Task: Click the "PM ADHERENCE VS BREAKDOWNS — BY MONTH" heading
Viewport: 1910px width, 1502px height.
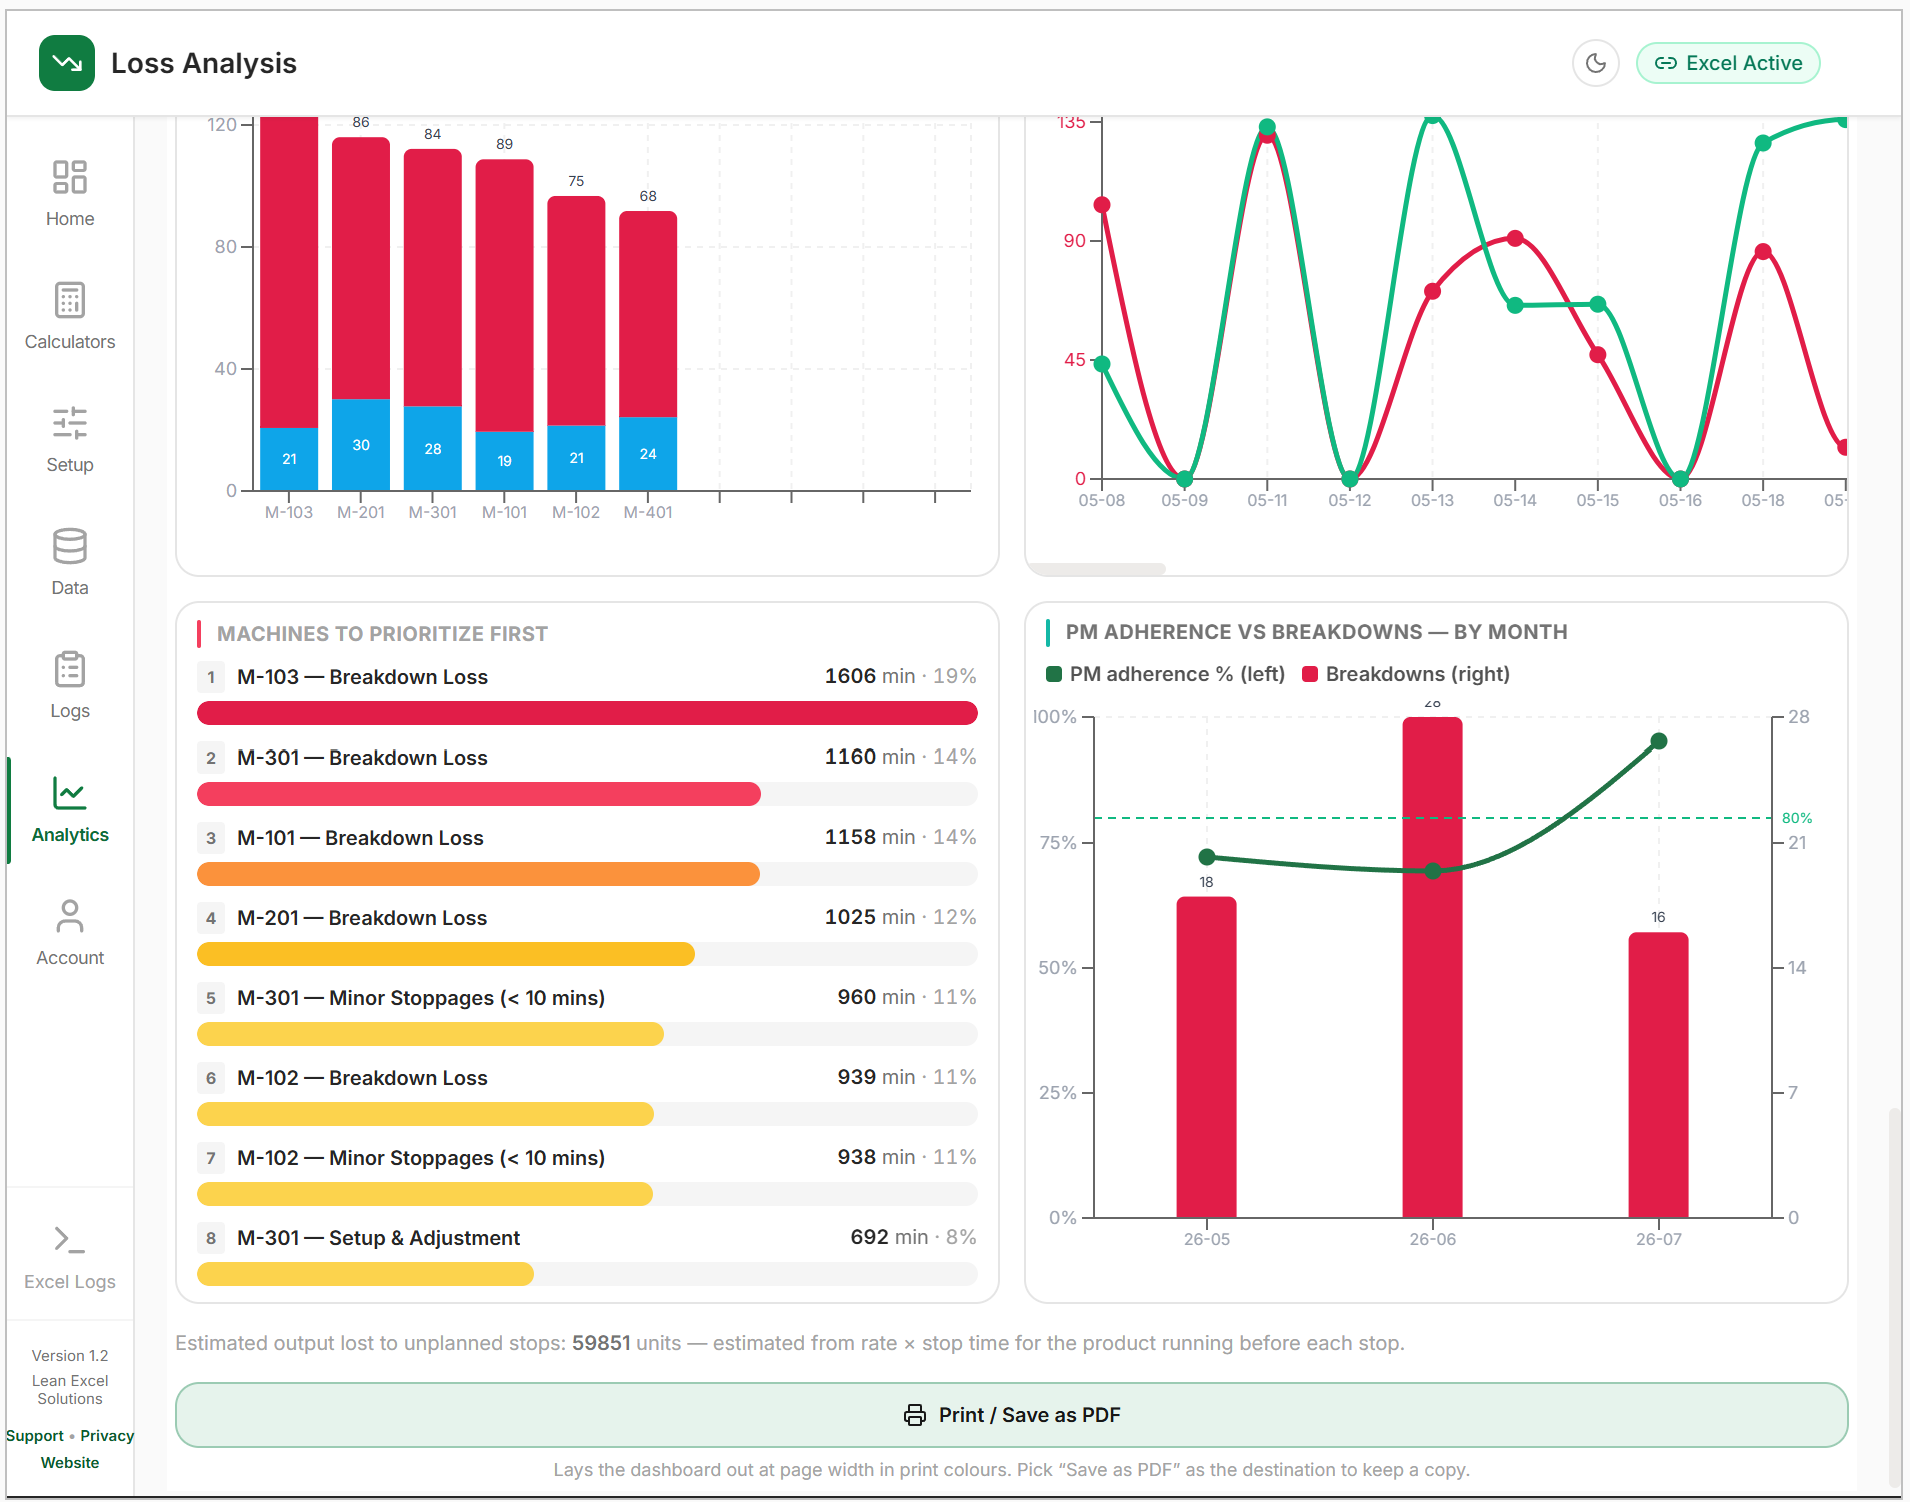Action: pos(1316,632)
